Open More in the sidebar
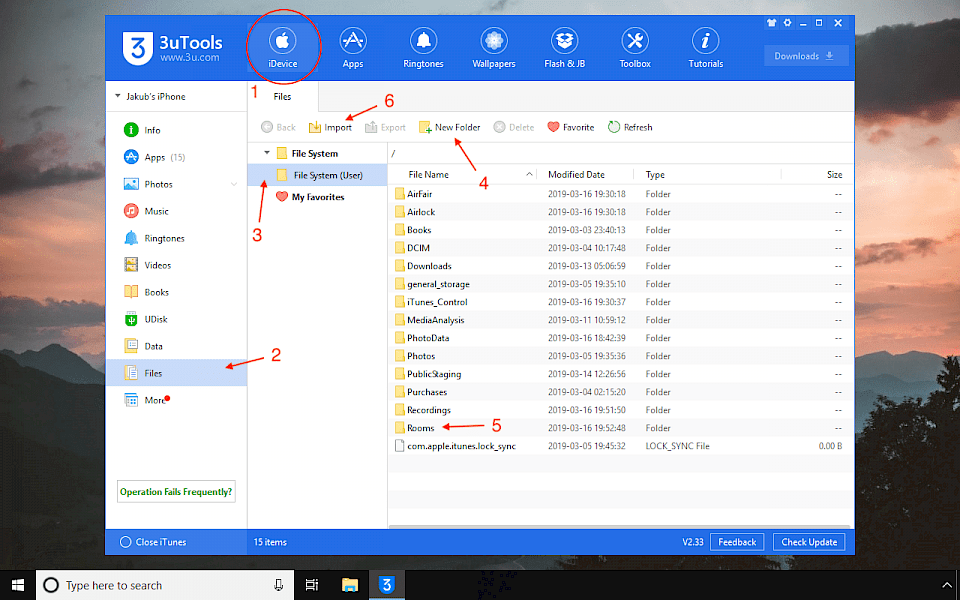The height and width of the screenshot is (600, 960). point(176,400)
